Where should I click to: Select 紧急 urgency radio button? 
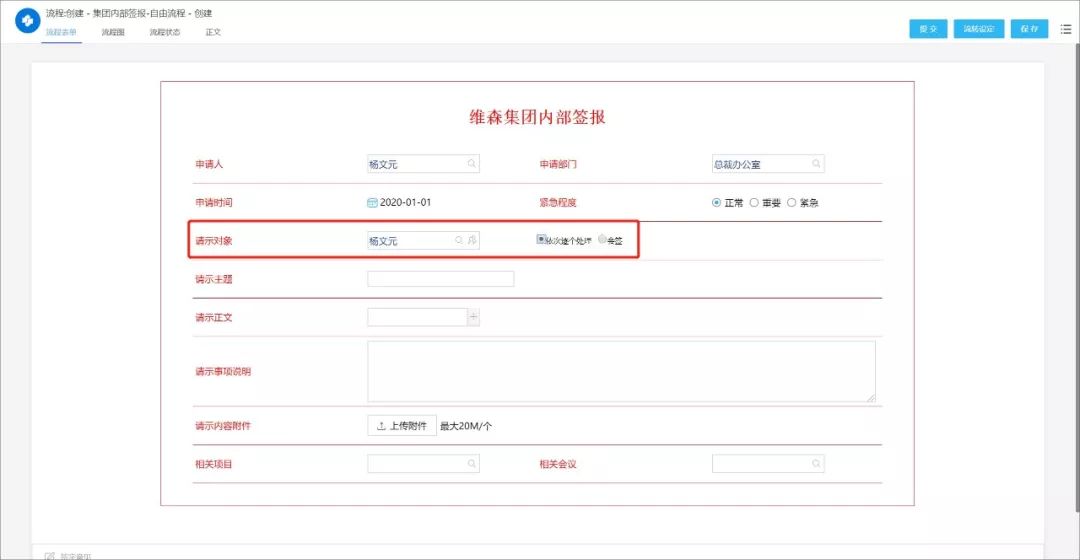791,203
